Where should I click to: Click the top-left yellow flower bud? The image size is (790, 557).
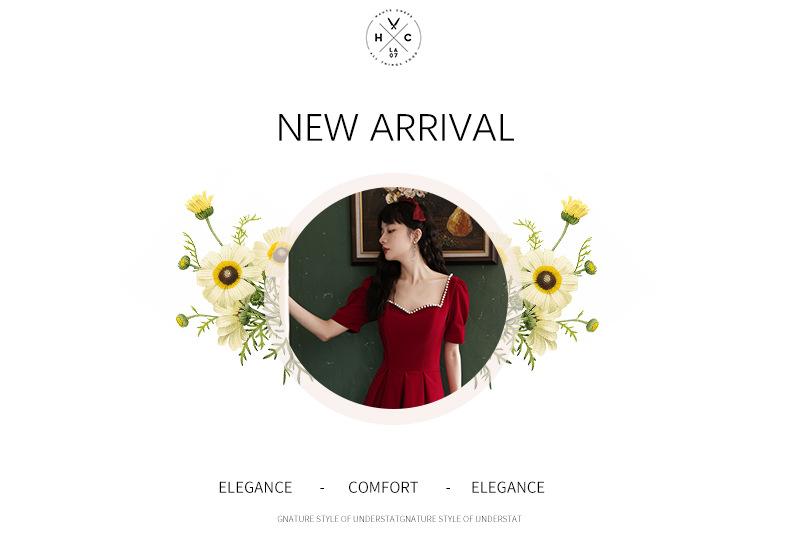[201, 205]
